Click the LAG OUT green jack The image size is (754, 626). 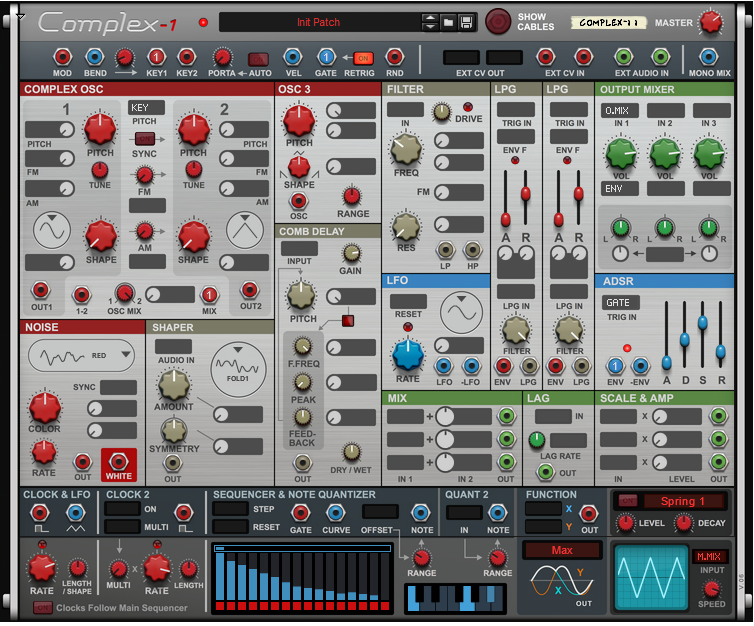pyautogui.click(x=545, y=472)
